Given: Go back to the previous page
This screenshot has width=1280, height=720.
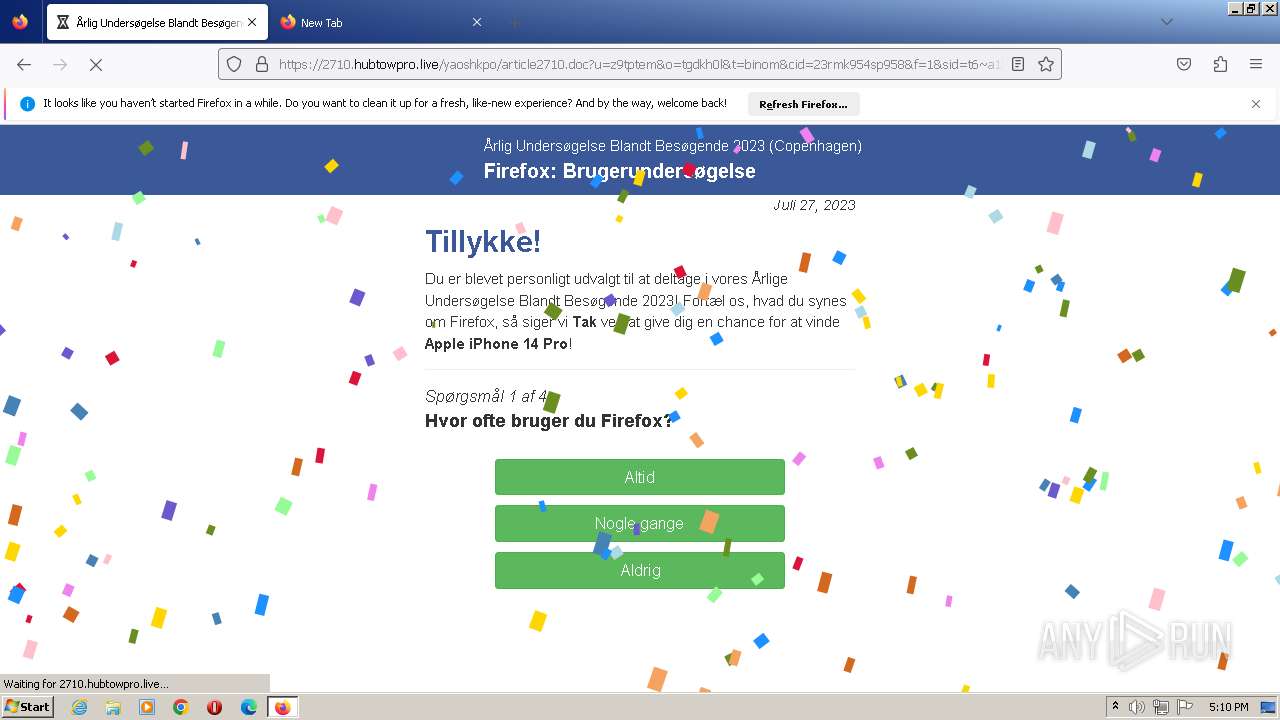Looking at the screenshot, I should pos(24,64).
